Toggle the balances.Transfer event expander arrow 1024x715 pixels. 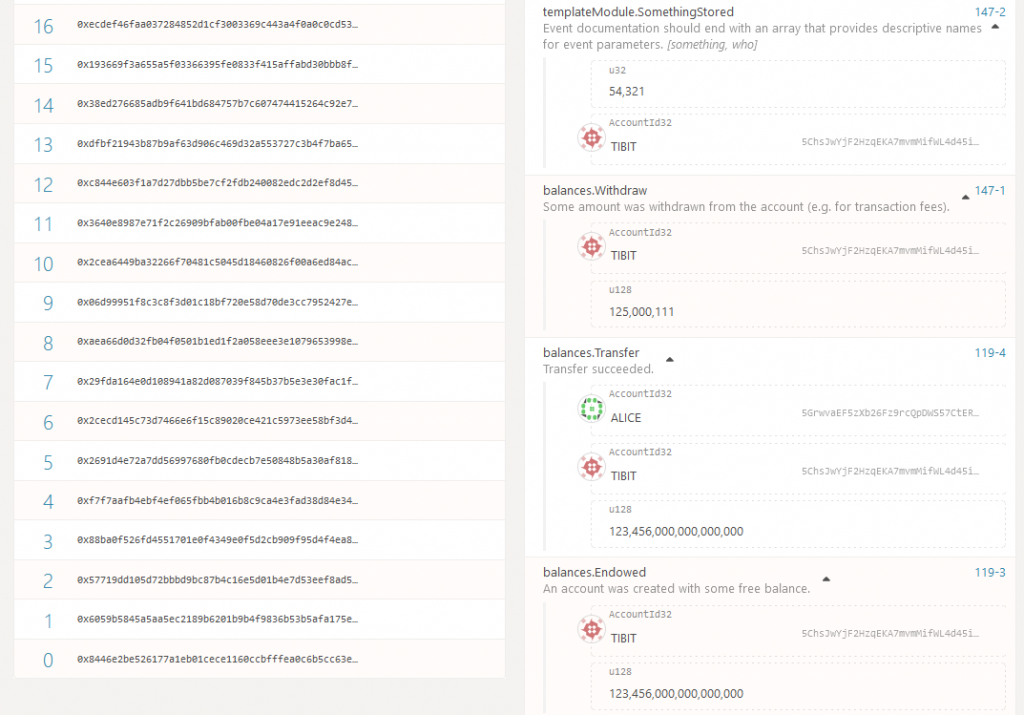click(670, 359)
